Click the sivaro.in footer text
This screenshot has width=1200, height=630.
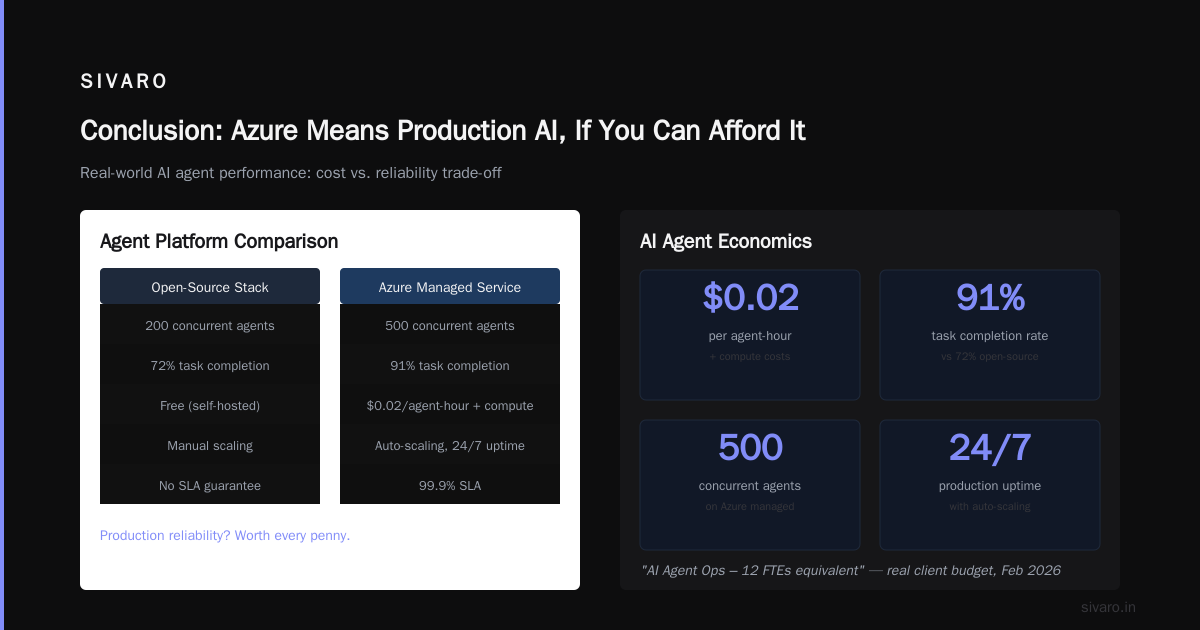[x=1108, y=607]
